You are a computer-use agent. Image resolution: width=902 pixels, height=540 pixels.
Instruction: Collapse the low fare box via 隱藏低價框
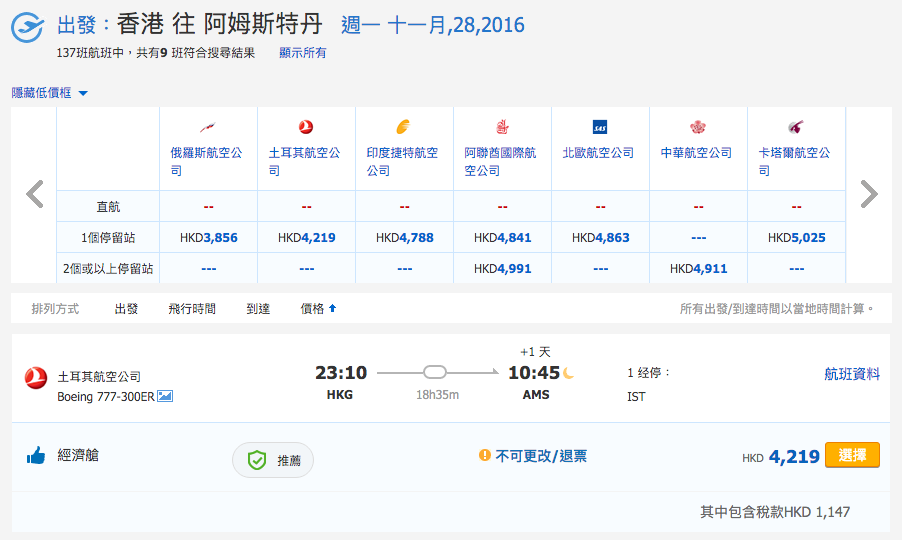[49, 93]
